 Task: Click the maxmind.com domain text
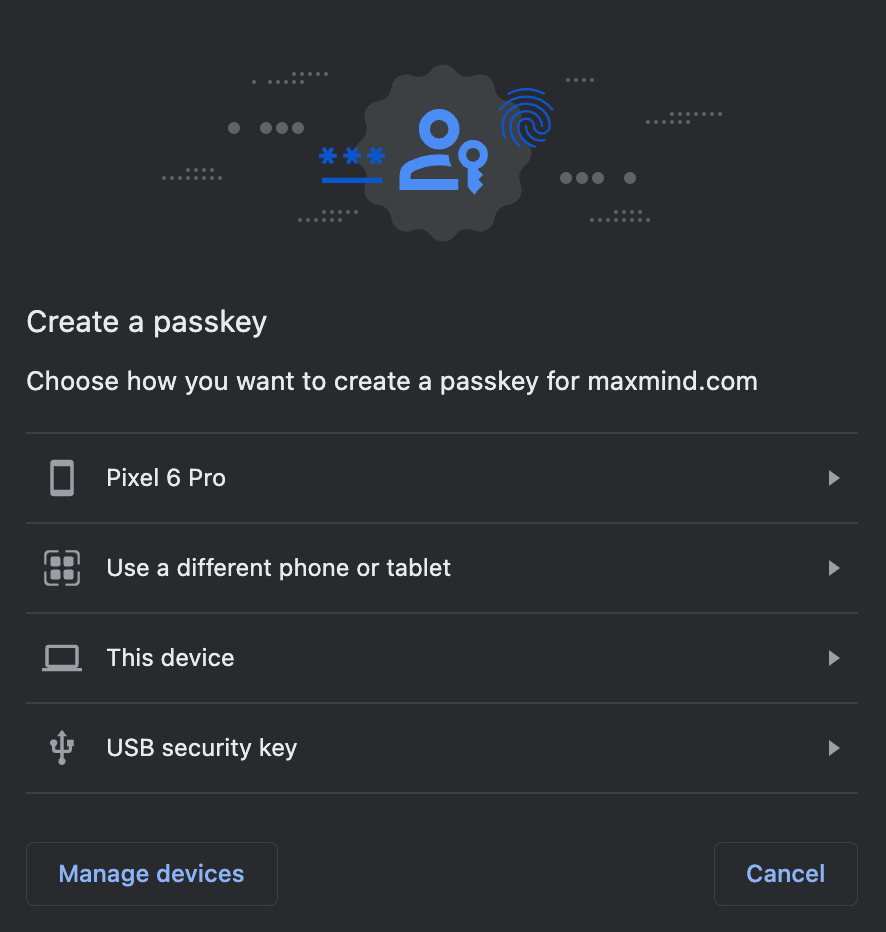pos(672,381)
